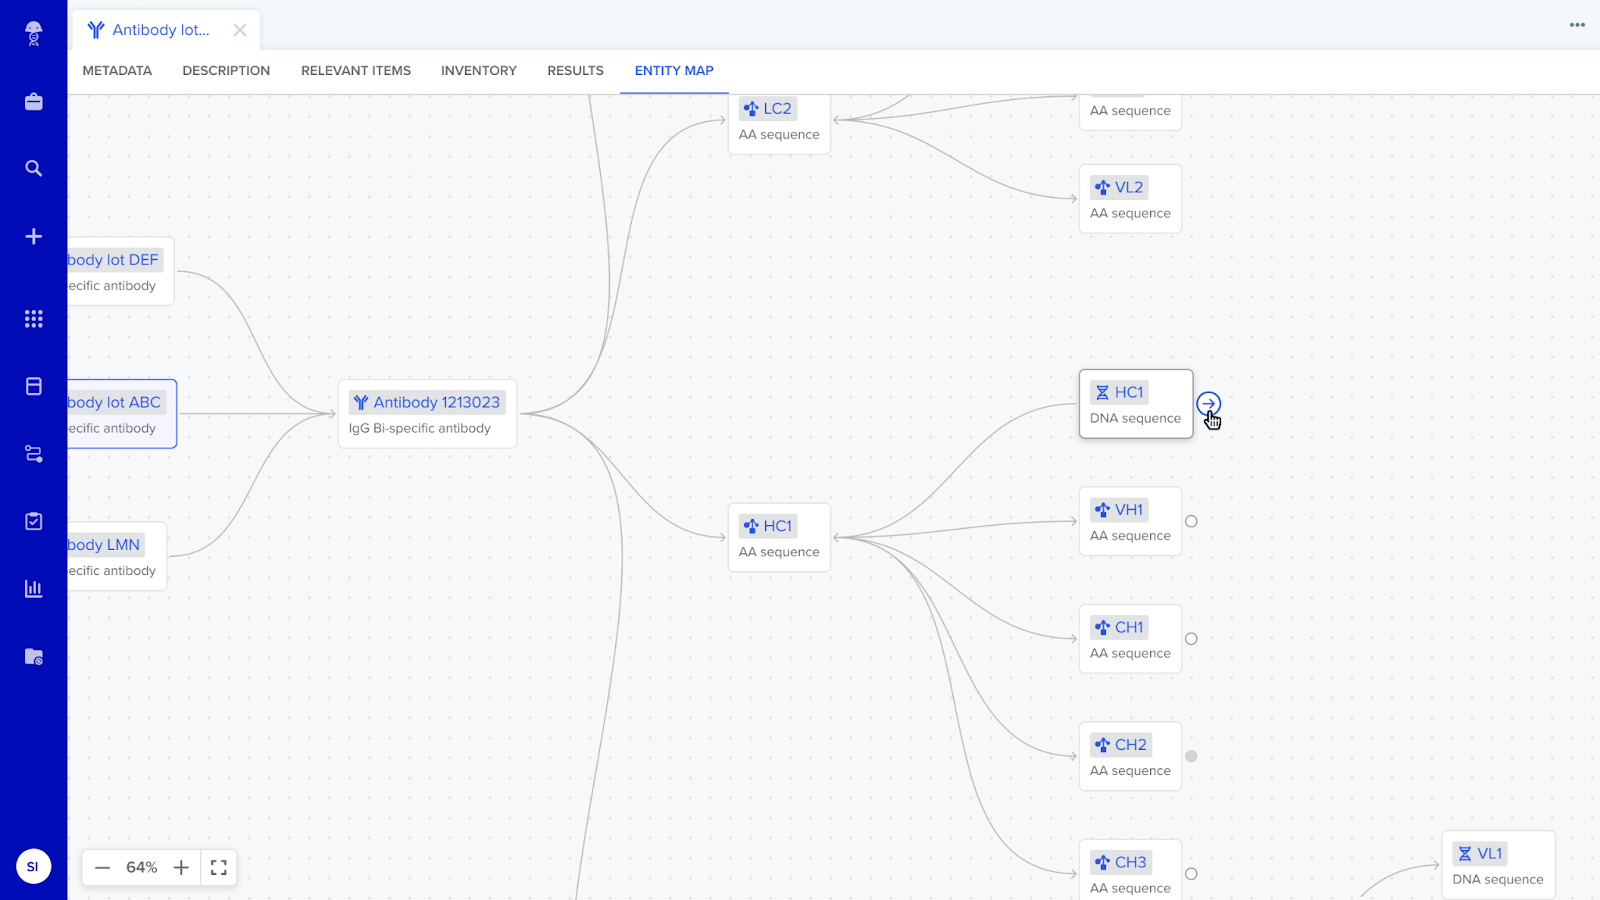Open the LC2 AA sequence link
Viewport: 1600px width, 900px height.
(776, 109)
